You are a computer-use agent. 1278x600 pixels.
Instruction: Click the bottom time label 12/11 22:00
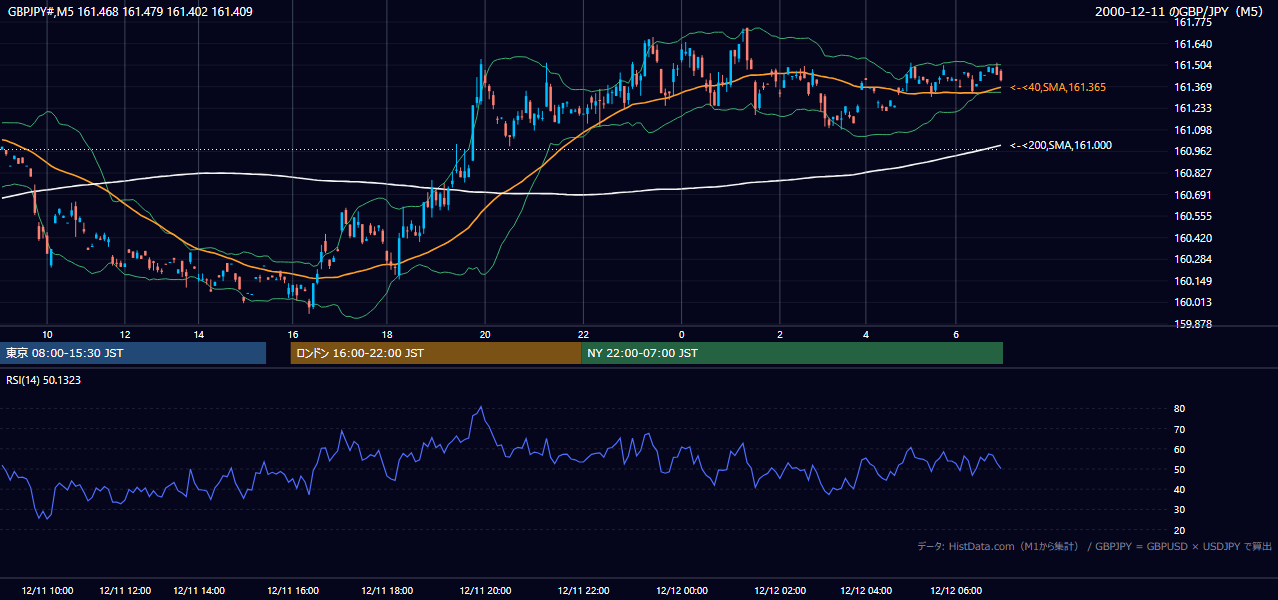point(583,591)
